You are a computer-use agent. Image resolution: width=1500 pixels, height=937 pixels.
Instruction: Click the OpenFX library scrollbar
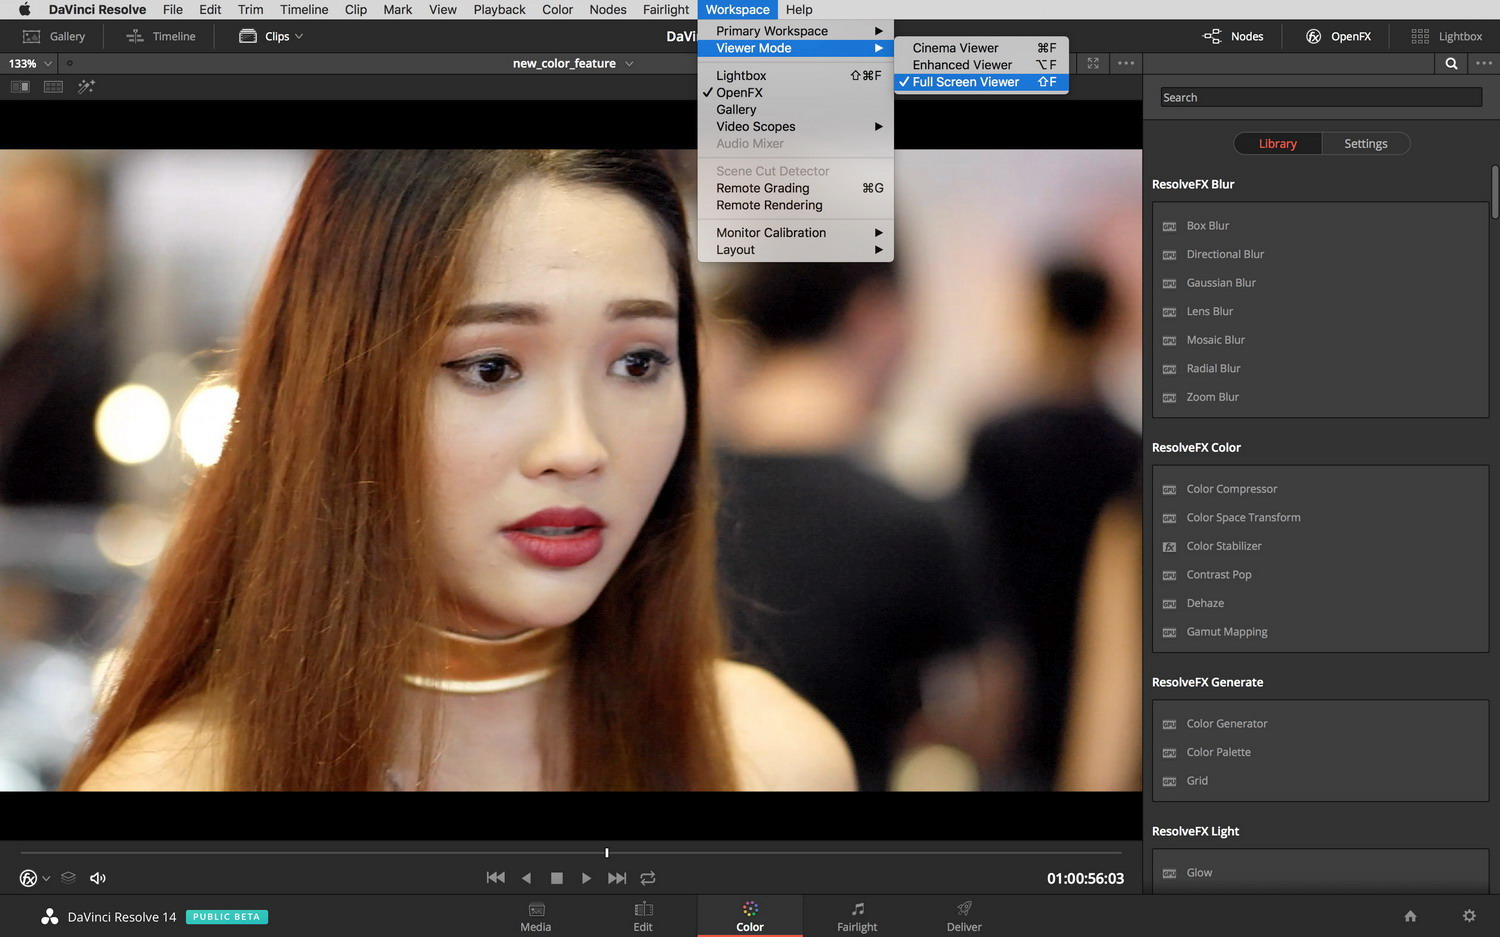click(1494, 192)
